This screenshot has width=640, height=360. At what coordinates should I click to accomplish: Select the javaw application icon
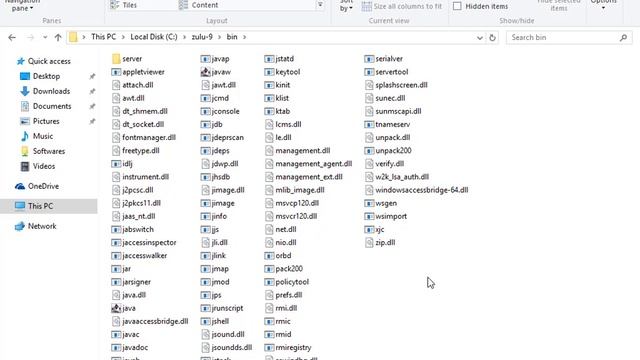(205, 72)
